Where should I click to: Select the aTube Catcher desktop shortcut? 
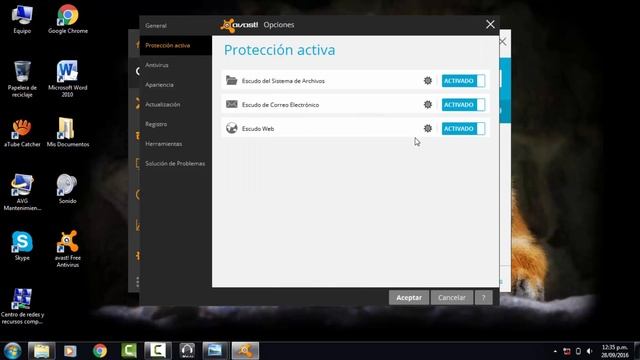tap(22, 133)
